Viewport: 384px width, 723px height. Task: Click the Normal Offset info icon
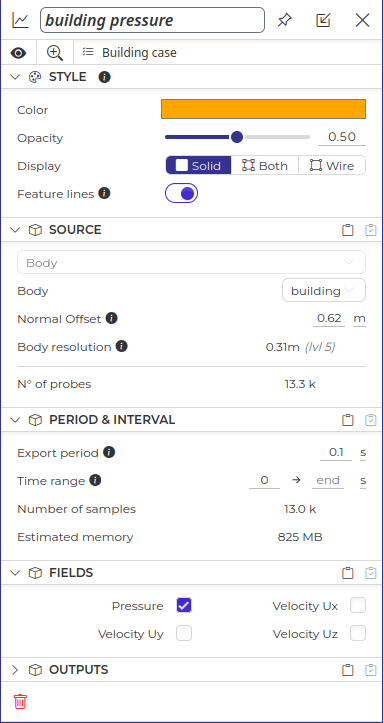coord(112,318)
